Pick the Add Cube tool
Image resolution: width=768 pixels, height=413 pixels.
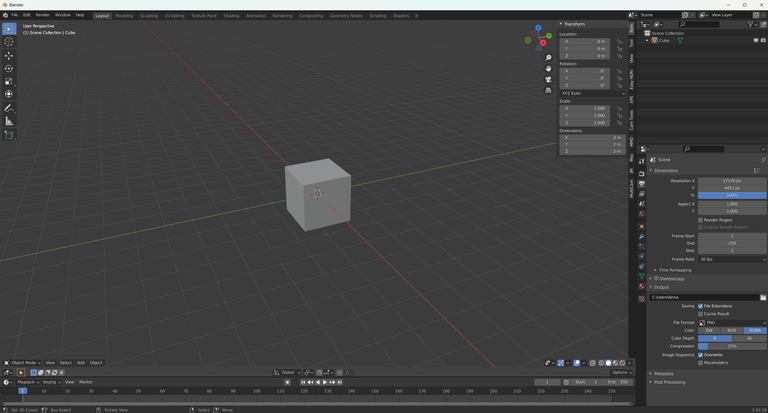9,135
